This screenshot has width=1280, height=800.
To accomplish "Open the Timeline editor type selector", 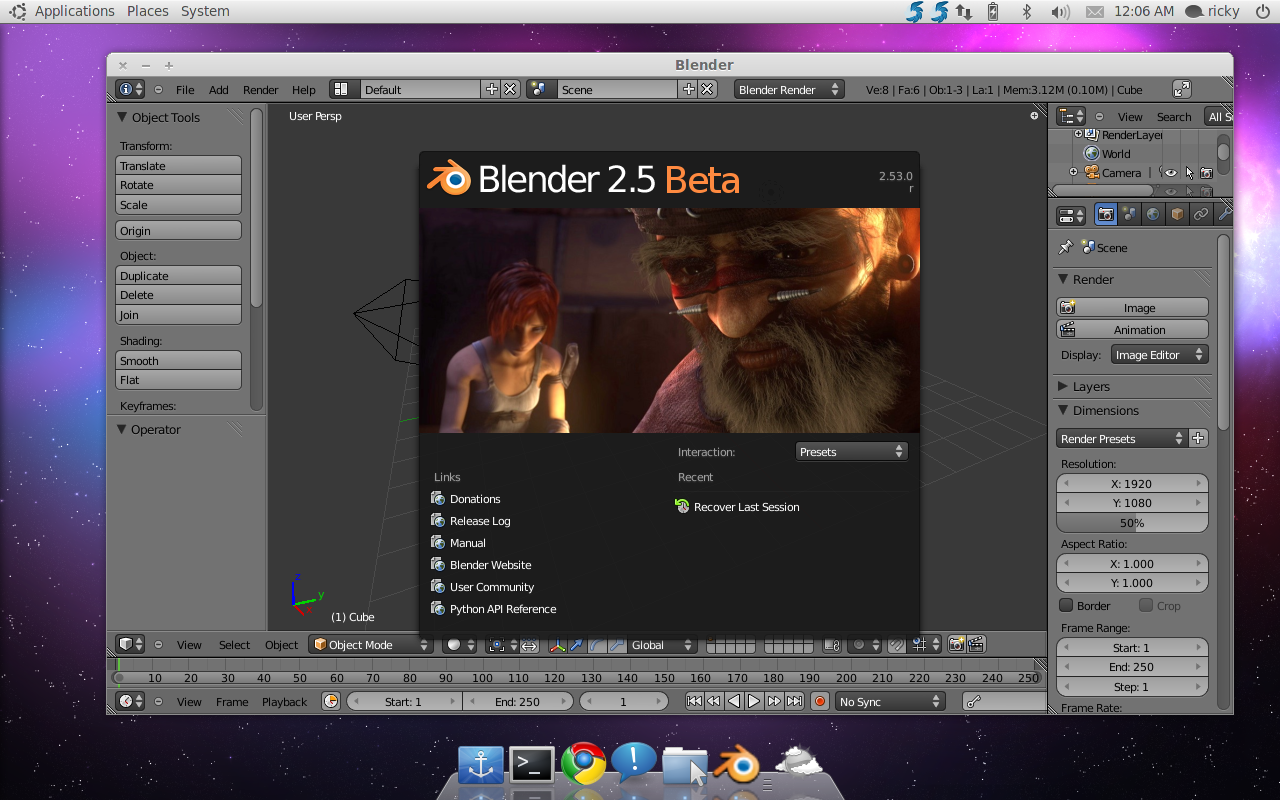I will click(x=130, y=701).
